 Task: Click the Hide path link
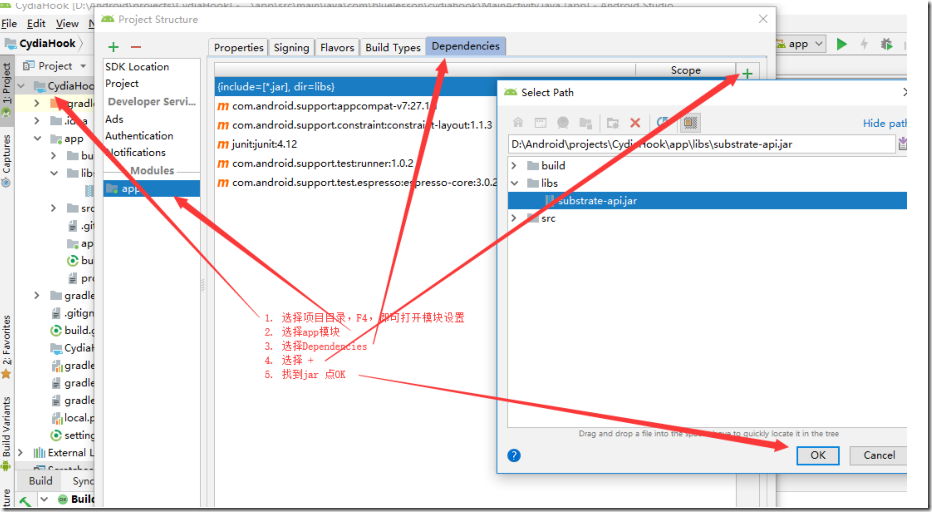884,123
